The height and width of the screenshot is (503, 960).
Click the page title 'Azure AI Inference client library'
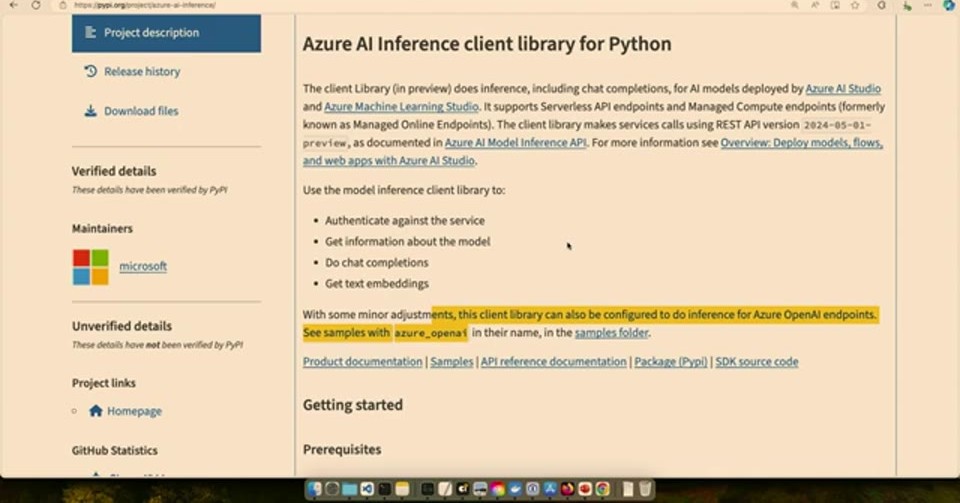[x=487, y=44]
